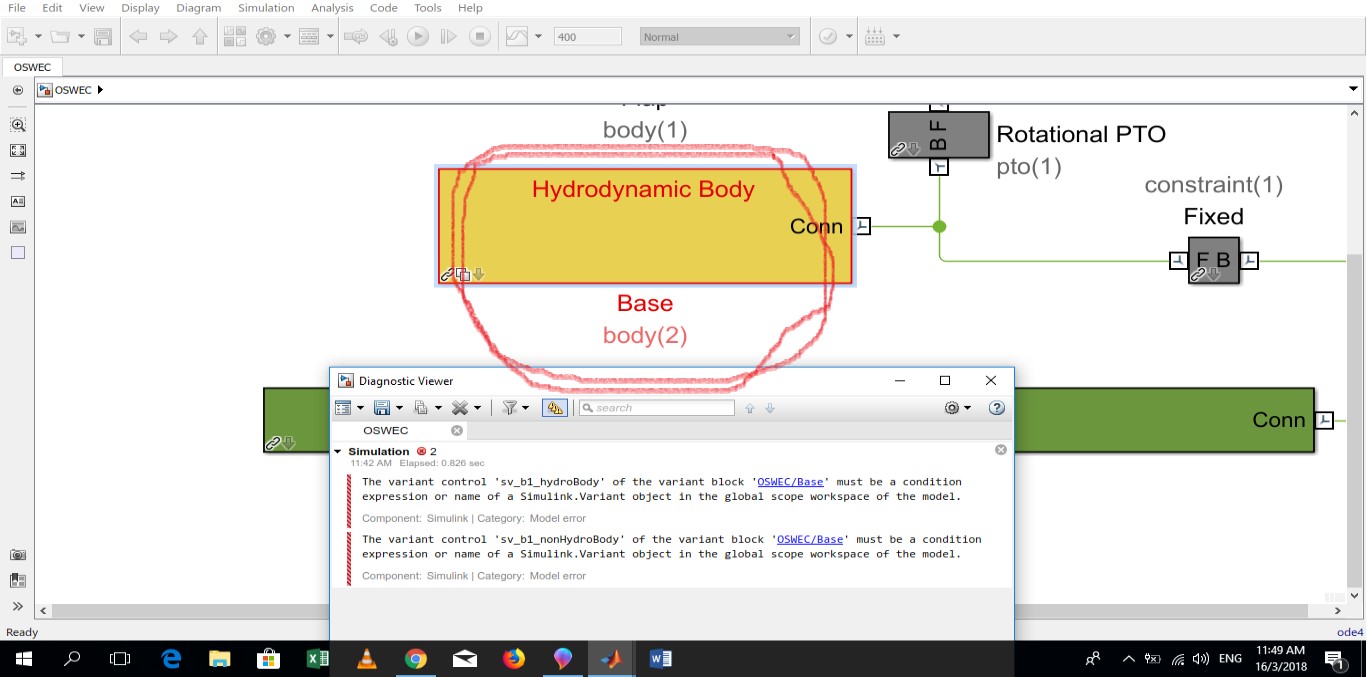Select the Annotation tool in the left palette
The height and width of the screenshot is (677, 1367).
[18, 201]
